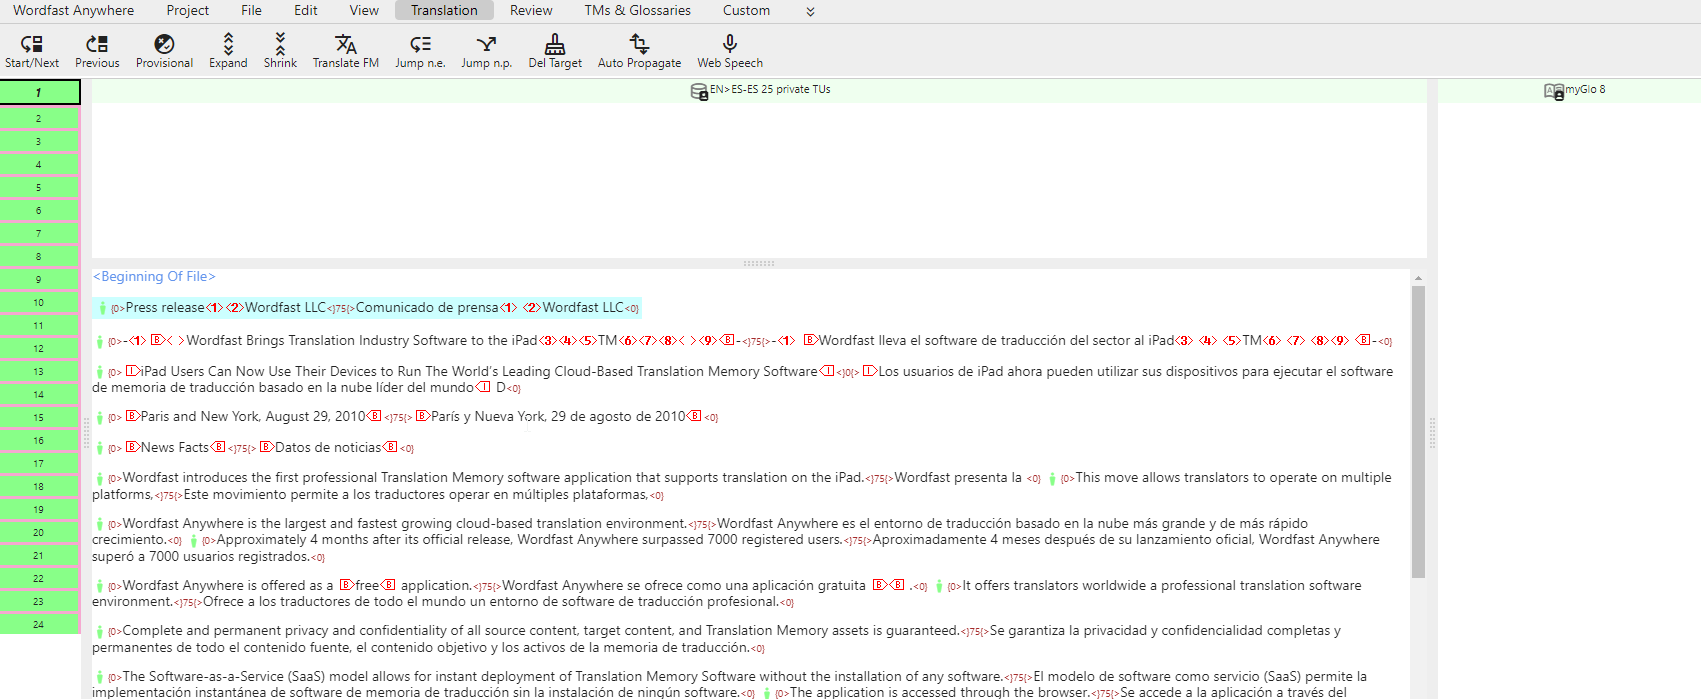Open the TMs & Glossaries tab
1701x699 pixels.
pos(638,10)
